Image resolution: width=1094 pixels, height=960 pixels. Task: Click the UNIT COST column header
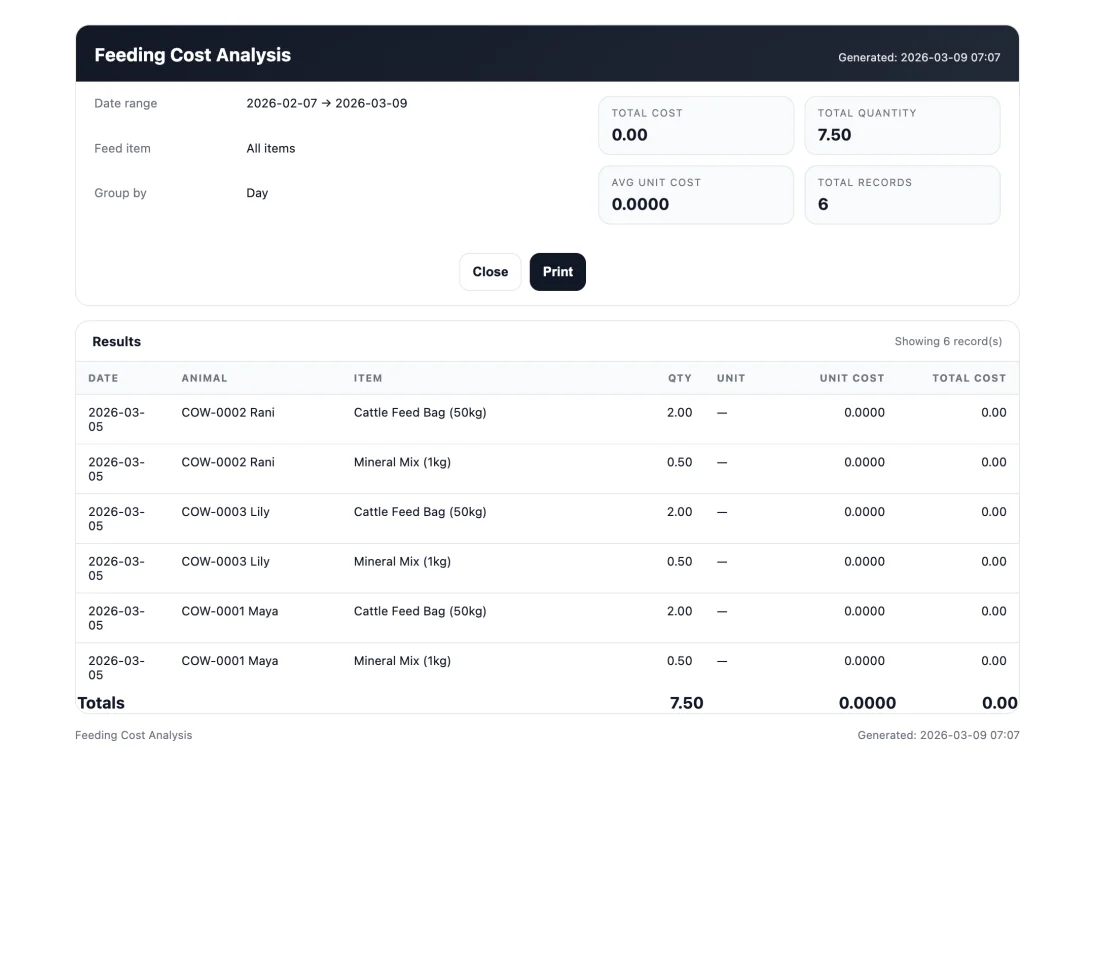(x=852, y=378)
